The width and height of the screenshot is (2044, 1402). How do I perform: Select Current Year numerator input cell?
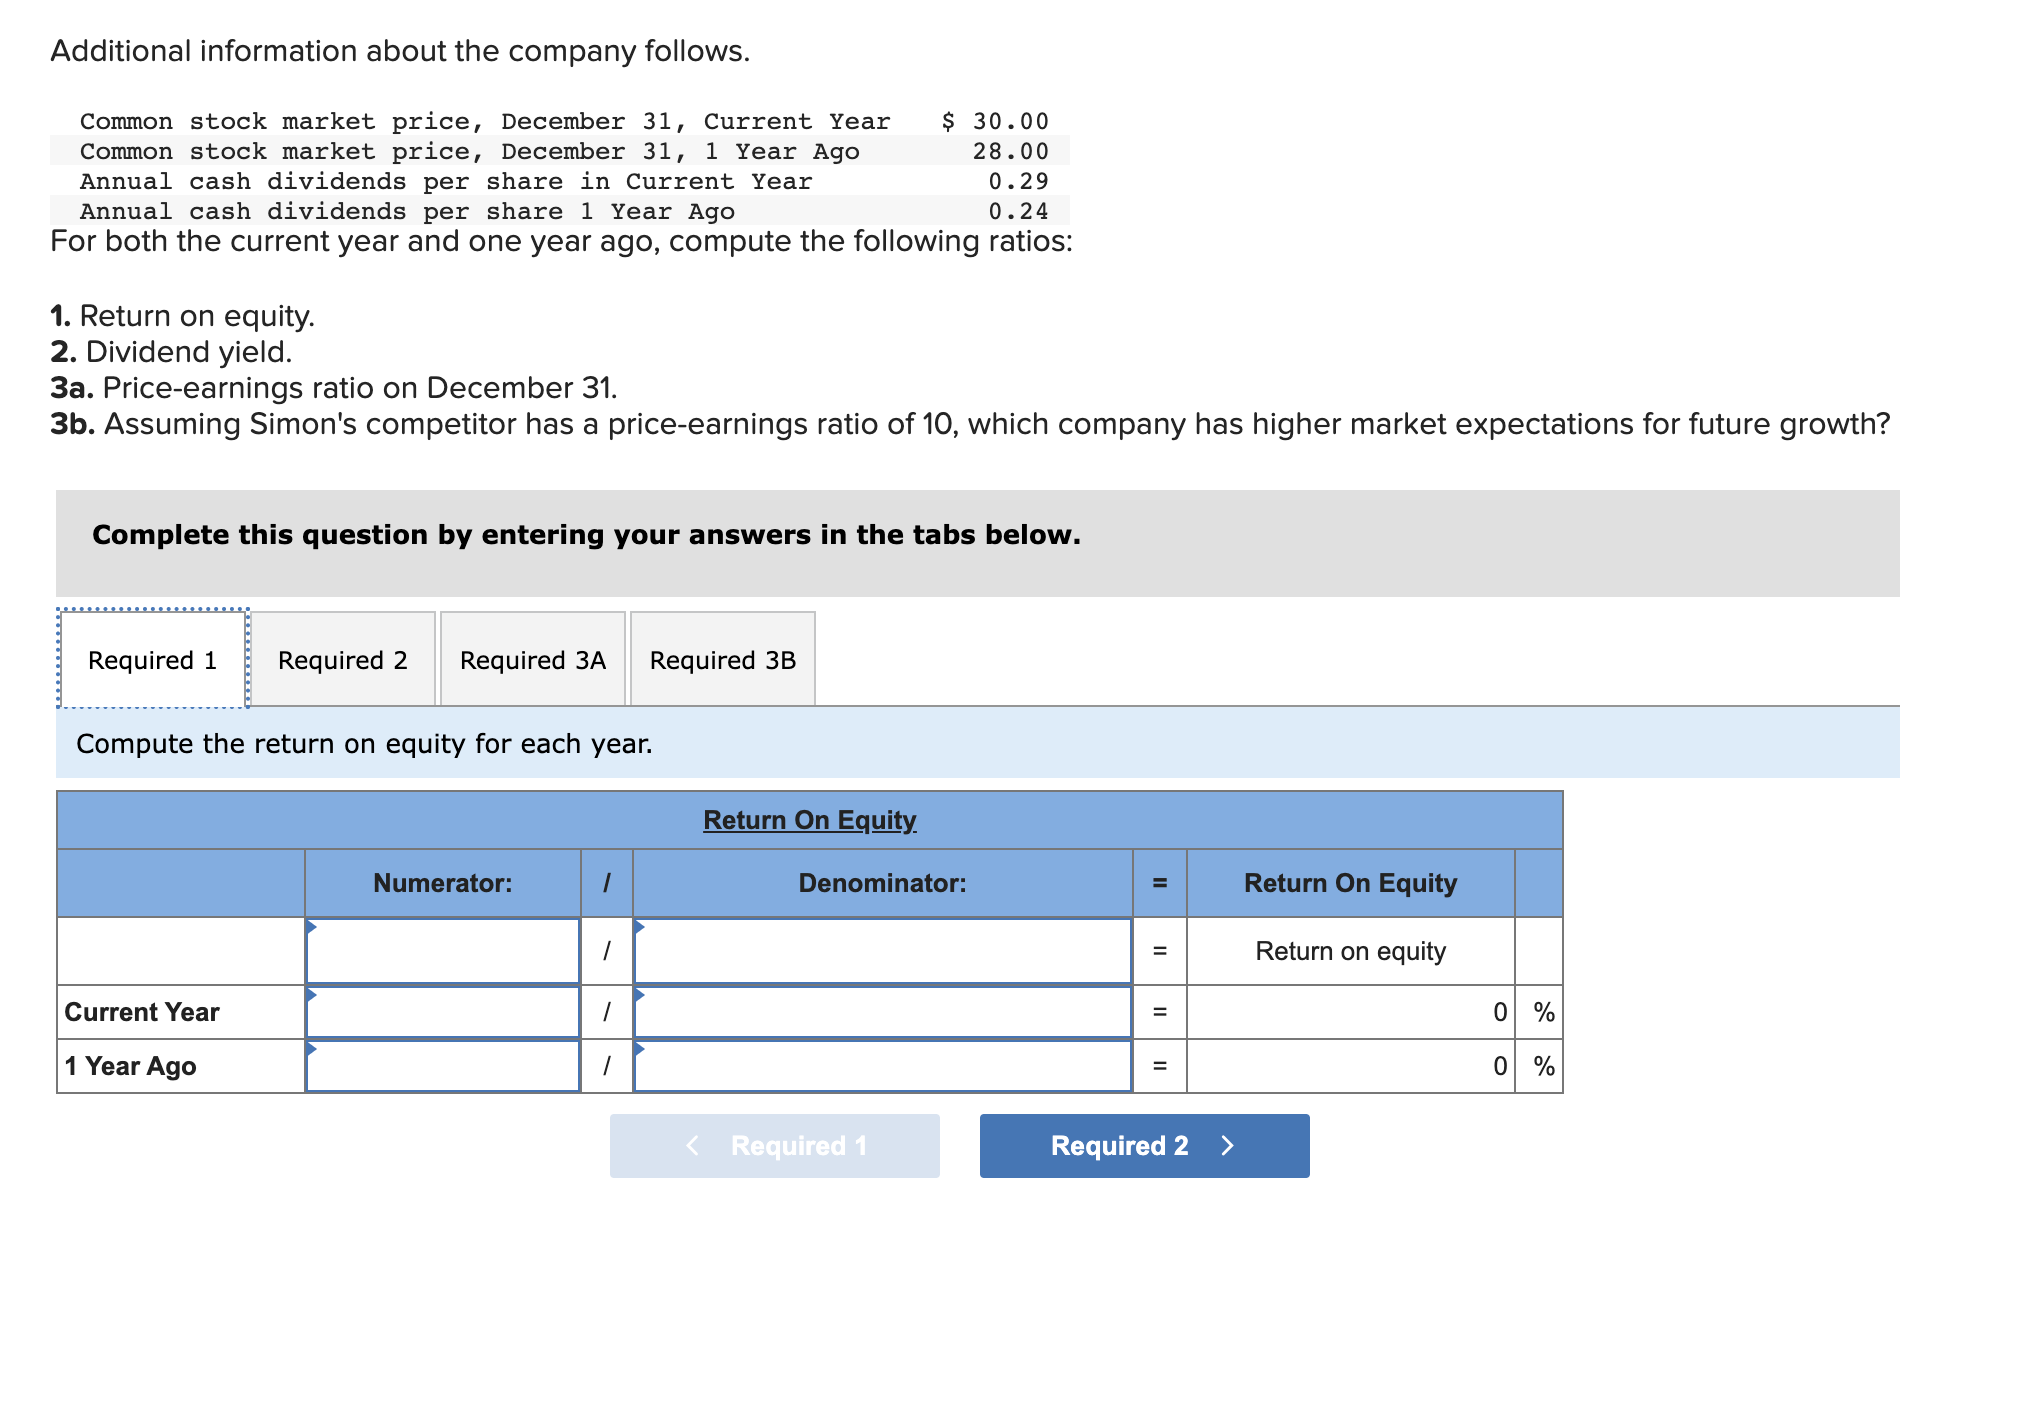click(442, 1012)
